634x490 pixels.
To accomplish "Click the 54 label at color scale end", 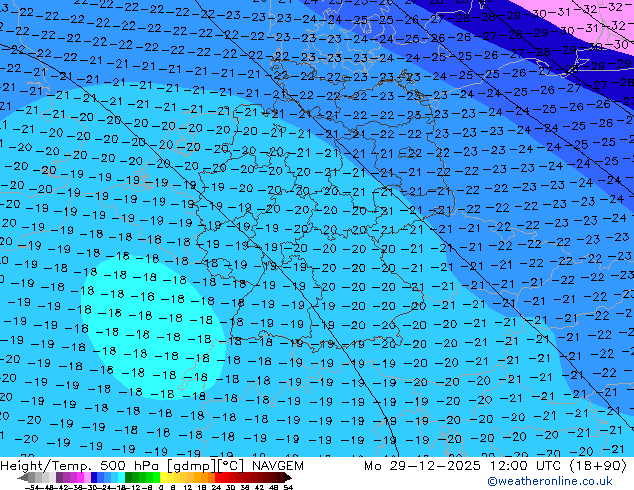I will 289,487.
